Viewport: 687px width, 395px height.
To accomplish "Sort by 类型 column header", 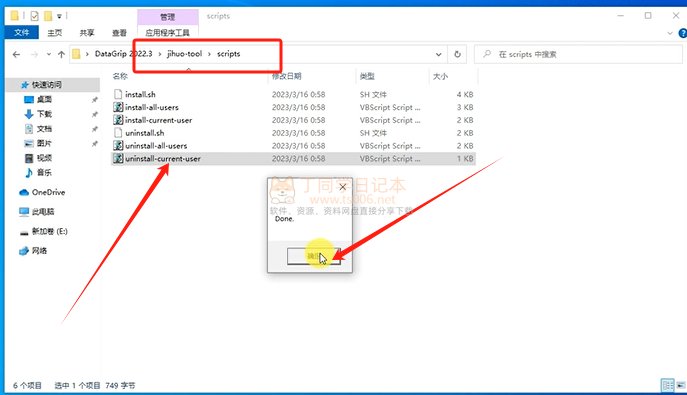I will pyautogui.click(x=367, y=76).
